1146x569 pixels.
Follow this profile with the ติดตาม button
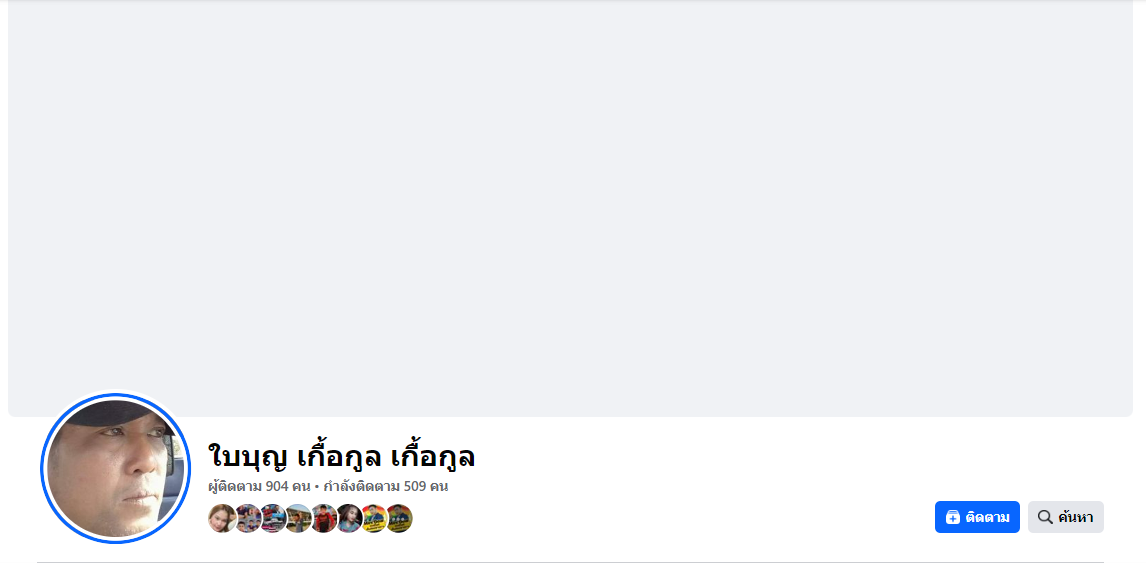977,517
